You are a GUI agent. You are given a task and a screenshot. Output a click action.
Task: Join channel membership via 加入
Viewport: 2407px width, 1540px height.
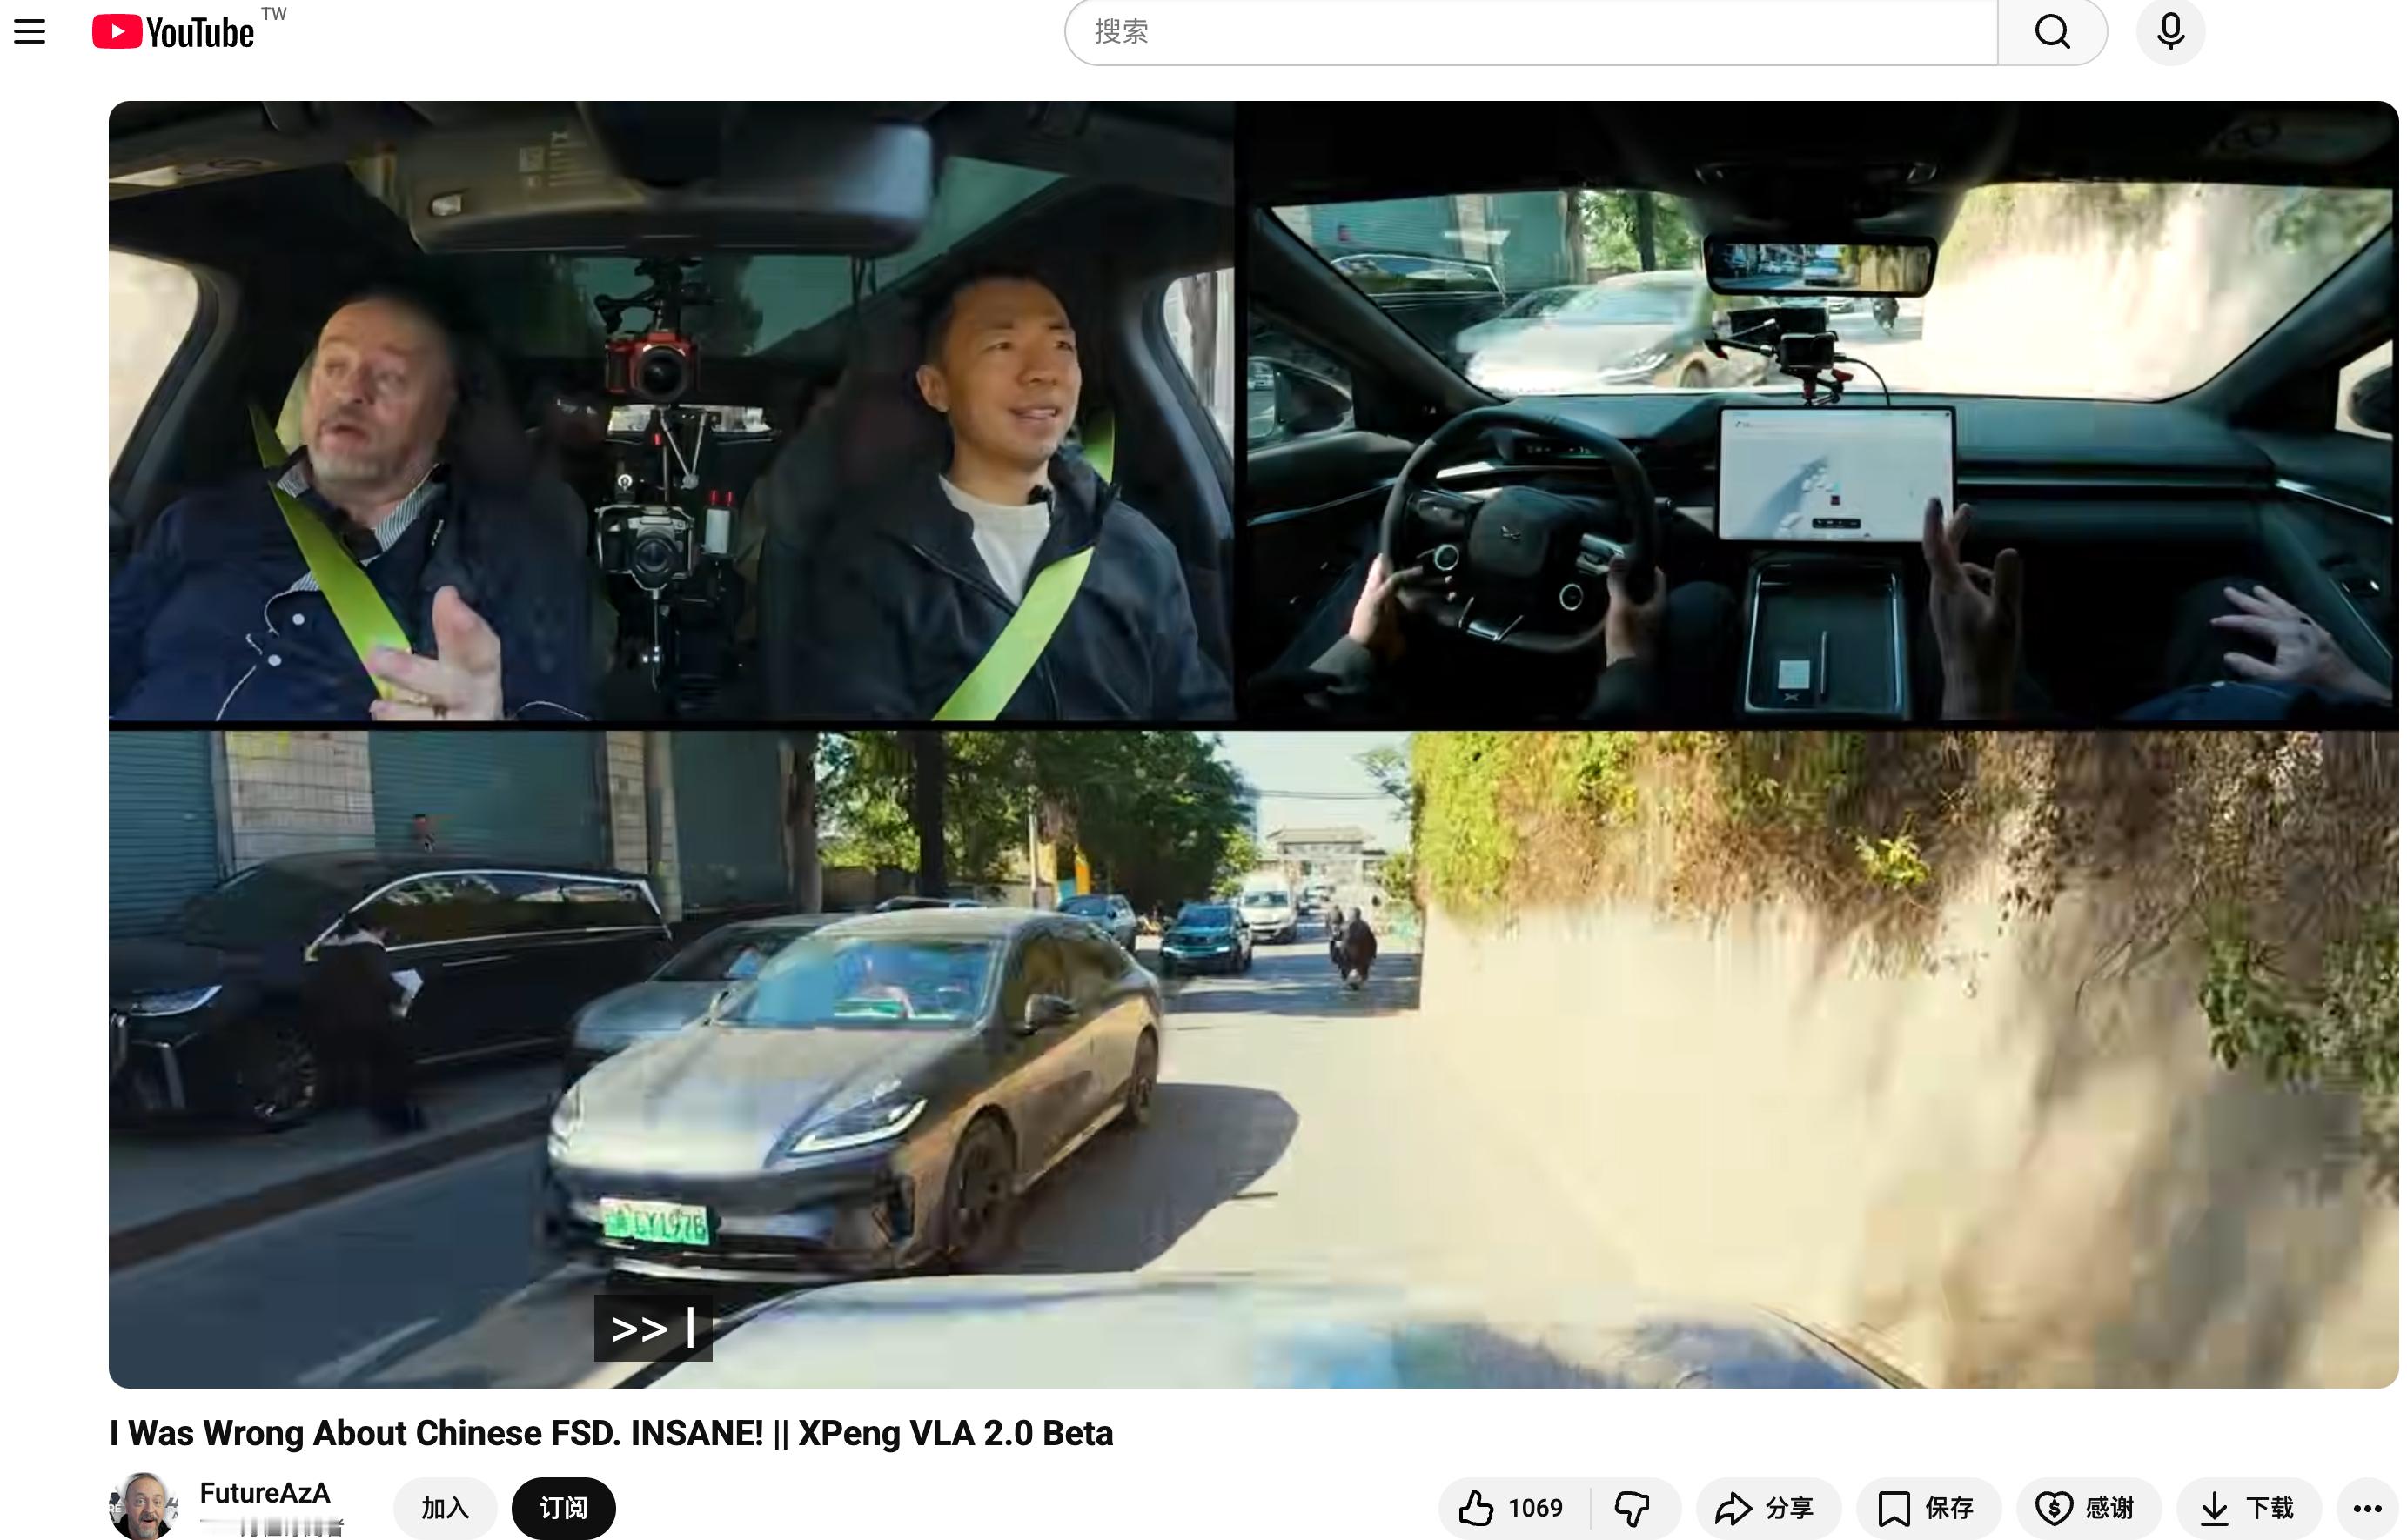pos(445,1507)
